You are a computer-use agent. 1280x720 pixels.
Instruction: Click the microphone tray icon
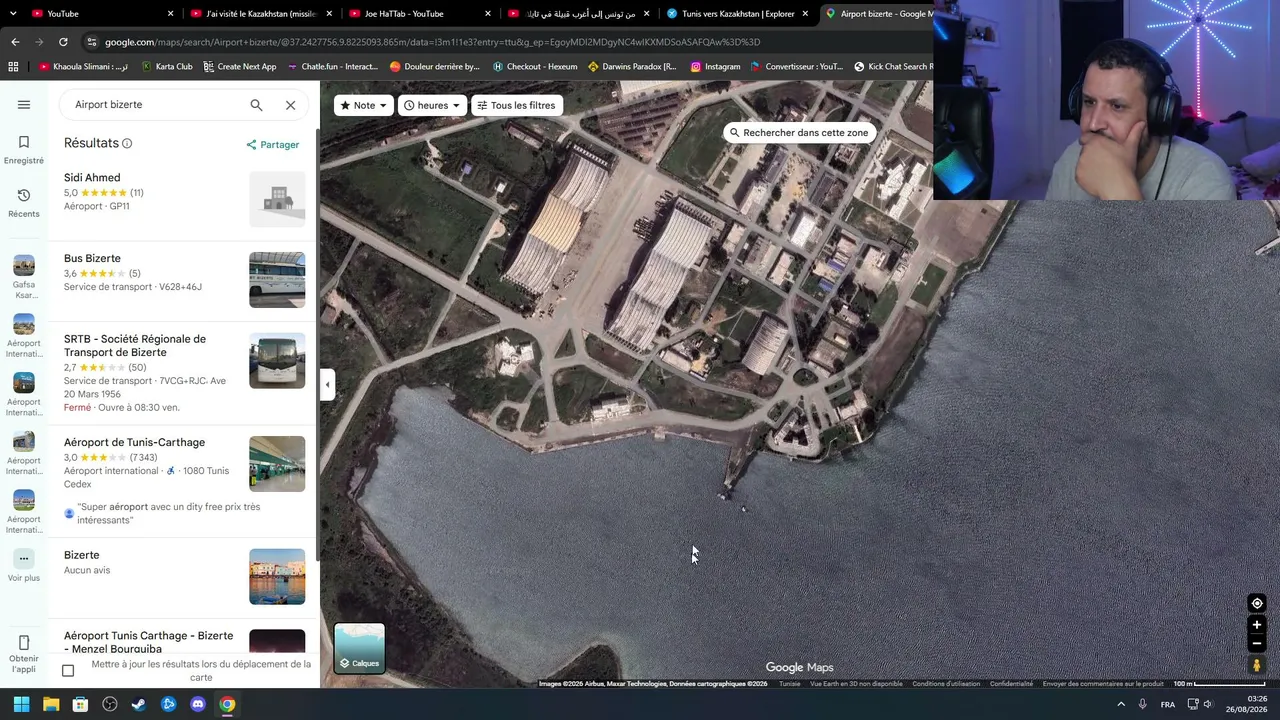coord(1143,704)
